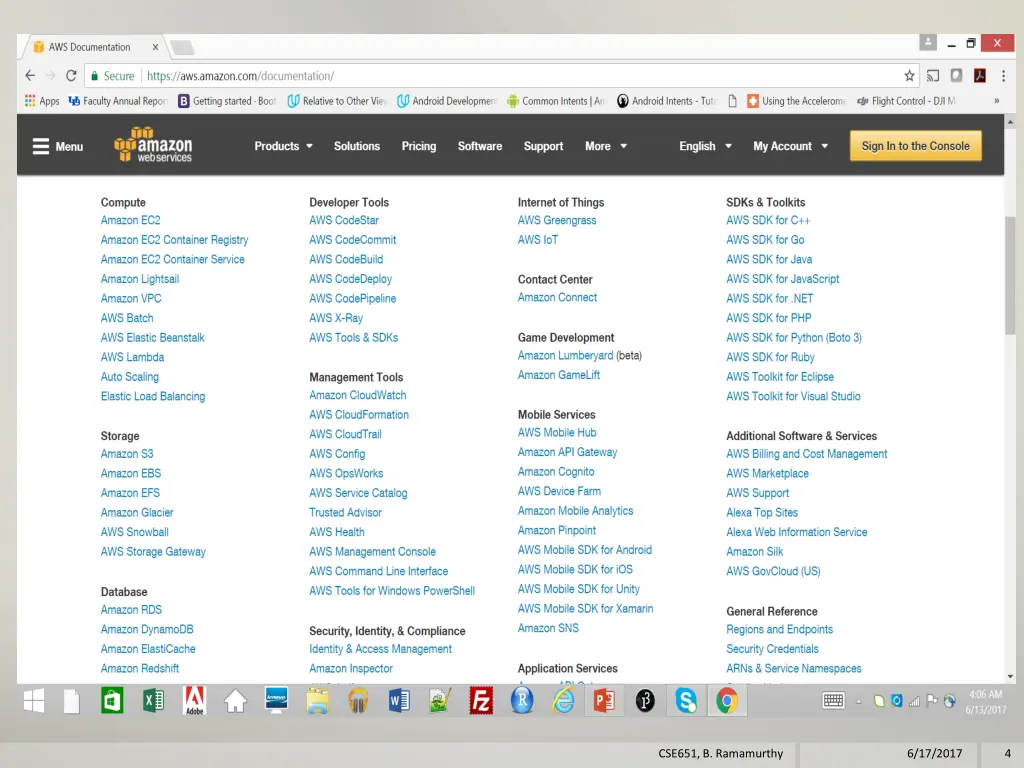Open Skype from the taskbar
1024x768 pixels.
tap(686, 701)
